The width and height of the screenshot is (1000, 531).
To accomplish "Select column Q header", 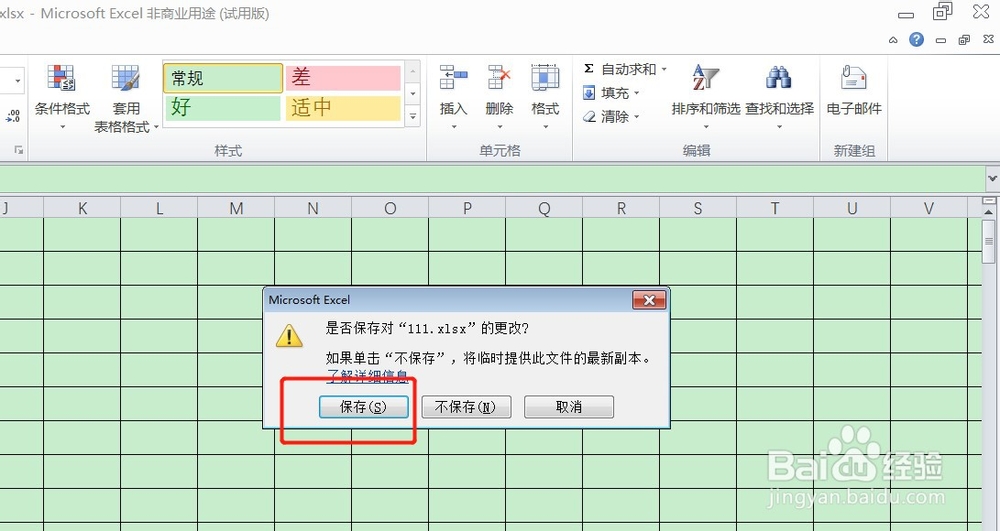I will [544, 208].
